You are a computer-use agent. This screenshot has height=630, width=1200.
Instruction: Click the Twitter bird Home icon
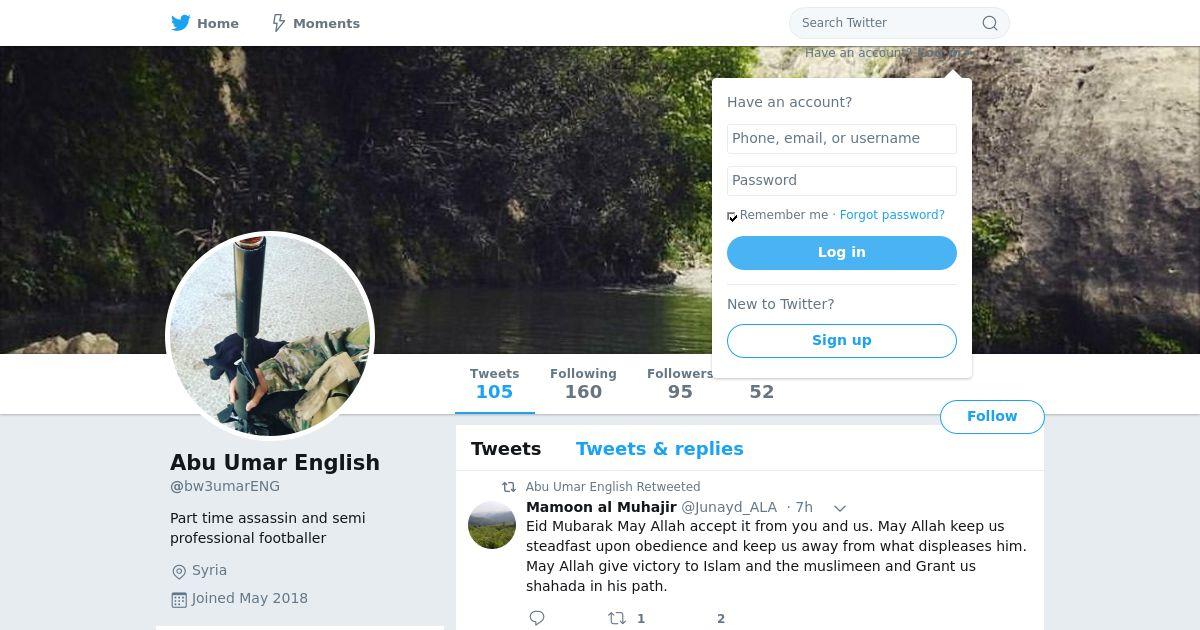coord(181,23)
